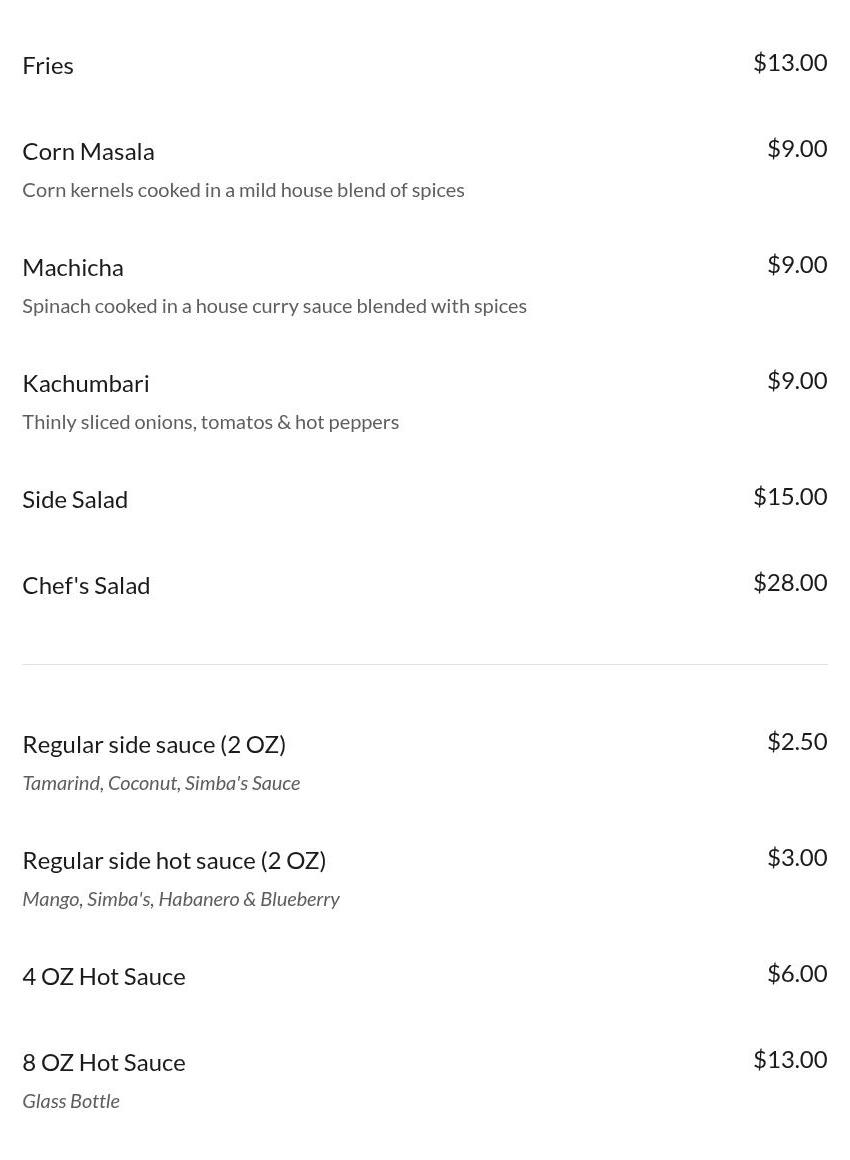The width and height of the screenshot is (850, 1160).
Task: Choose Regular side hot sauce (2 OZ)
Action: tap(174, 860)
